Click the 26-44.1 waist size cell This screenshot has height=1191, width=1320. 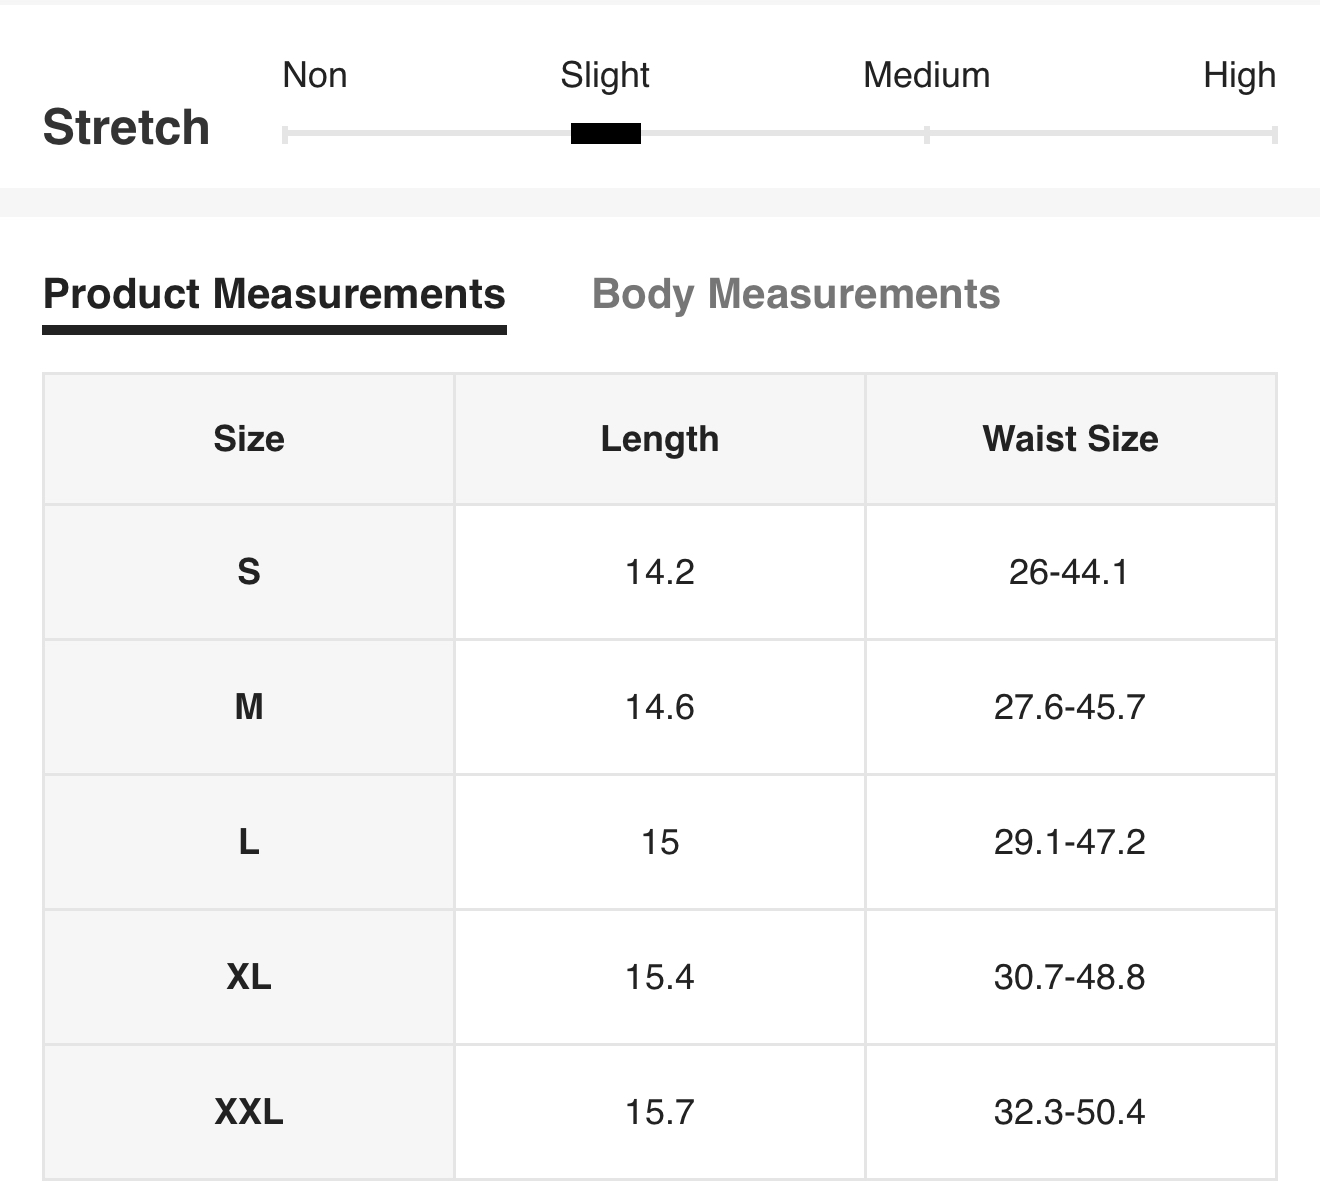pyautogui.click(x=1069, y=572)
